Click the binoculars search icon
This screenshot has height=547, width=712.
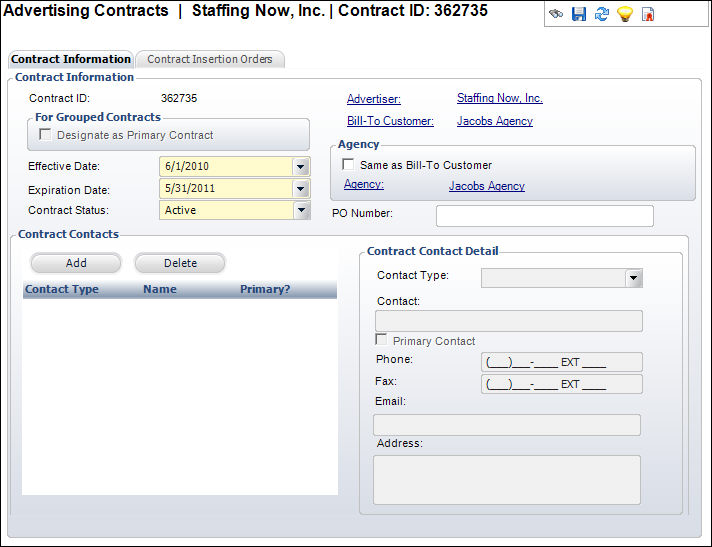click(556, 15)
